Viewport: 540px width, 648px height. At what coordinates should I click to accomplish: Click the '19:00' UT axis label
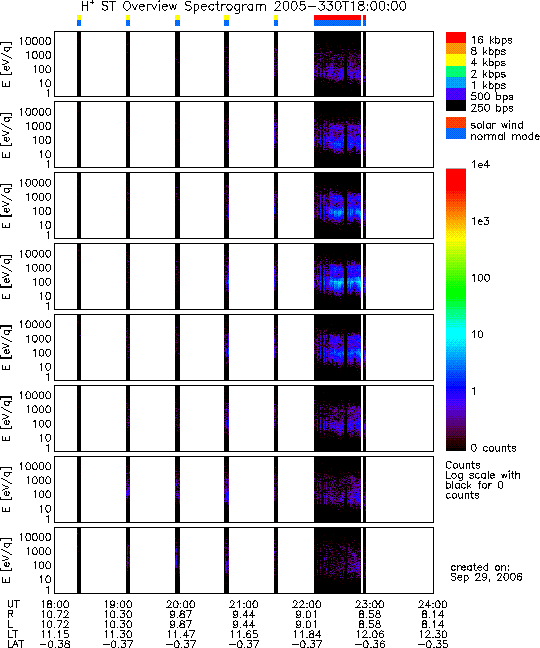tap(118, 604)
